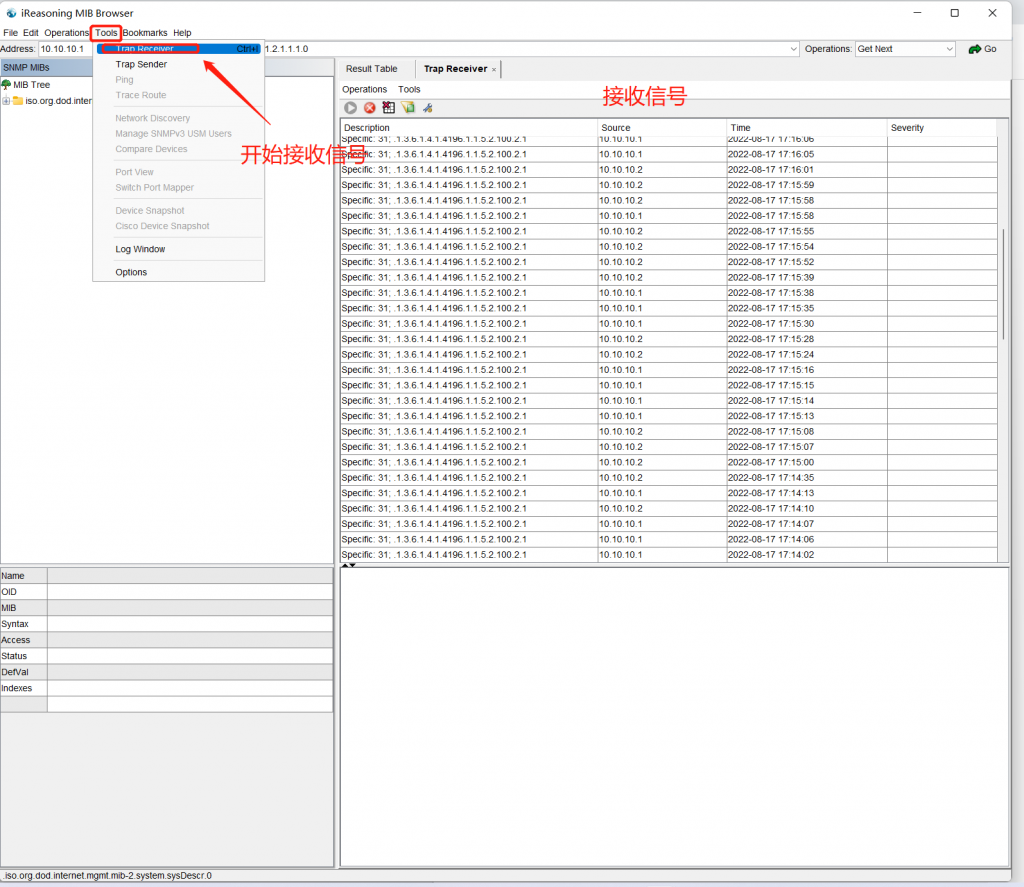This screenshot has width=1024, height=887.
Task: Open the Bookmarks menu
Action: pyautogui.click(x=145, y=33)
